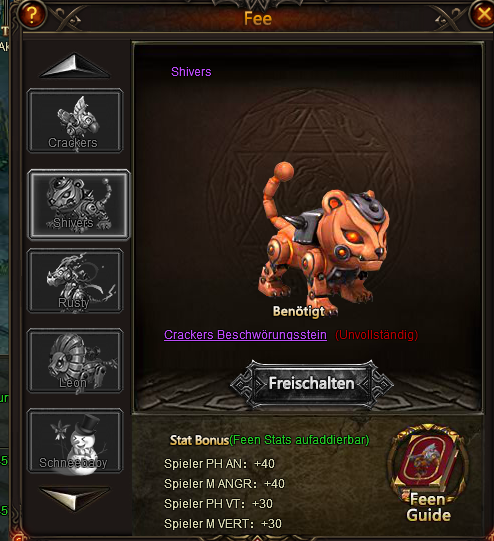Click the Fee window title
This screenshot has width=494, height=541.
[x=258, y=18]
